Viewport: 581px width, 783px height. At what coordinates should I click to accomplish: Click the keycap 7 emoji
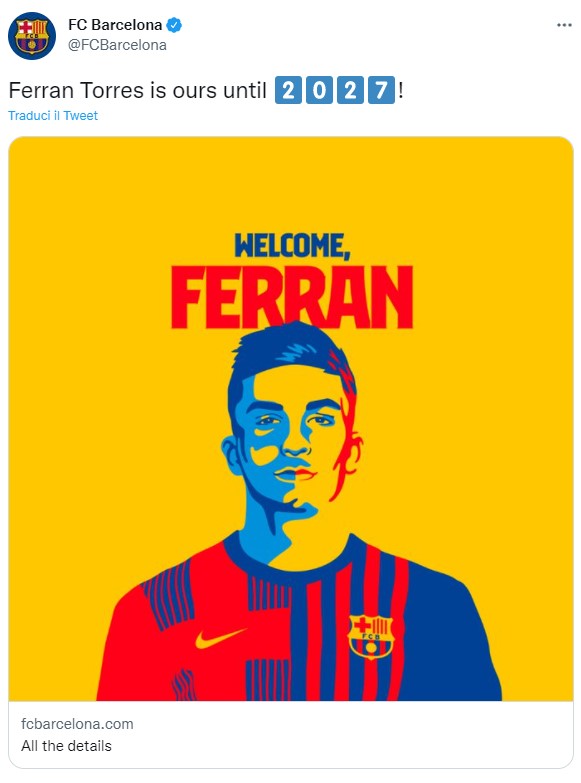(x=381, y=90)
